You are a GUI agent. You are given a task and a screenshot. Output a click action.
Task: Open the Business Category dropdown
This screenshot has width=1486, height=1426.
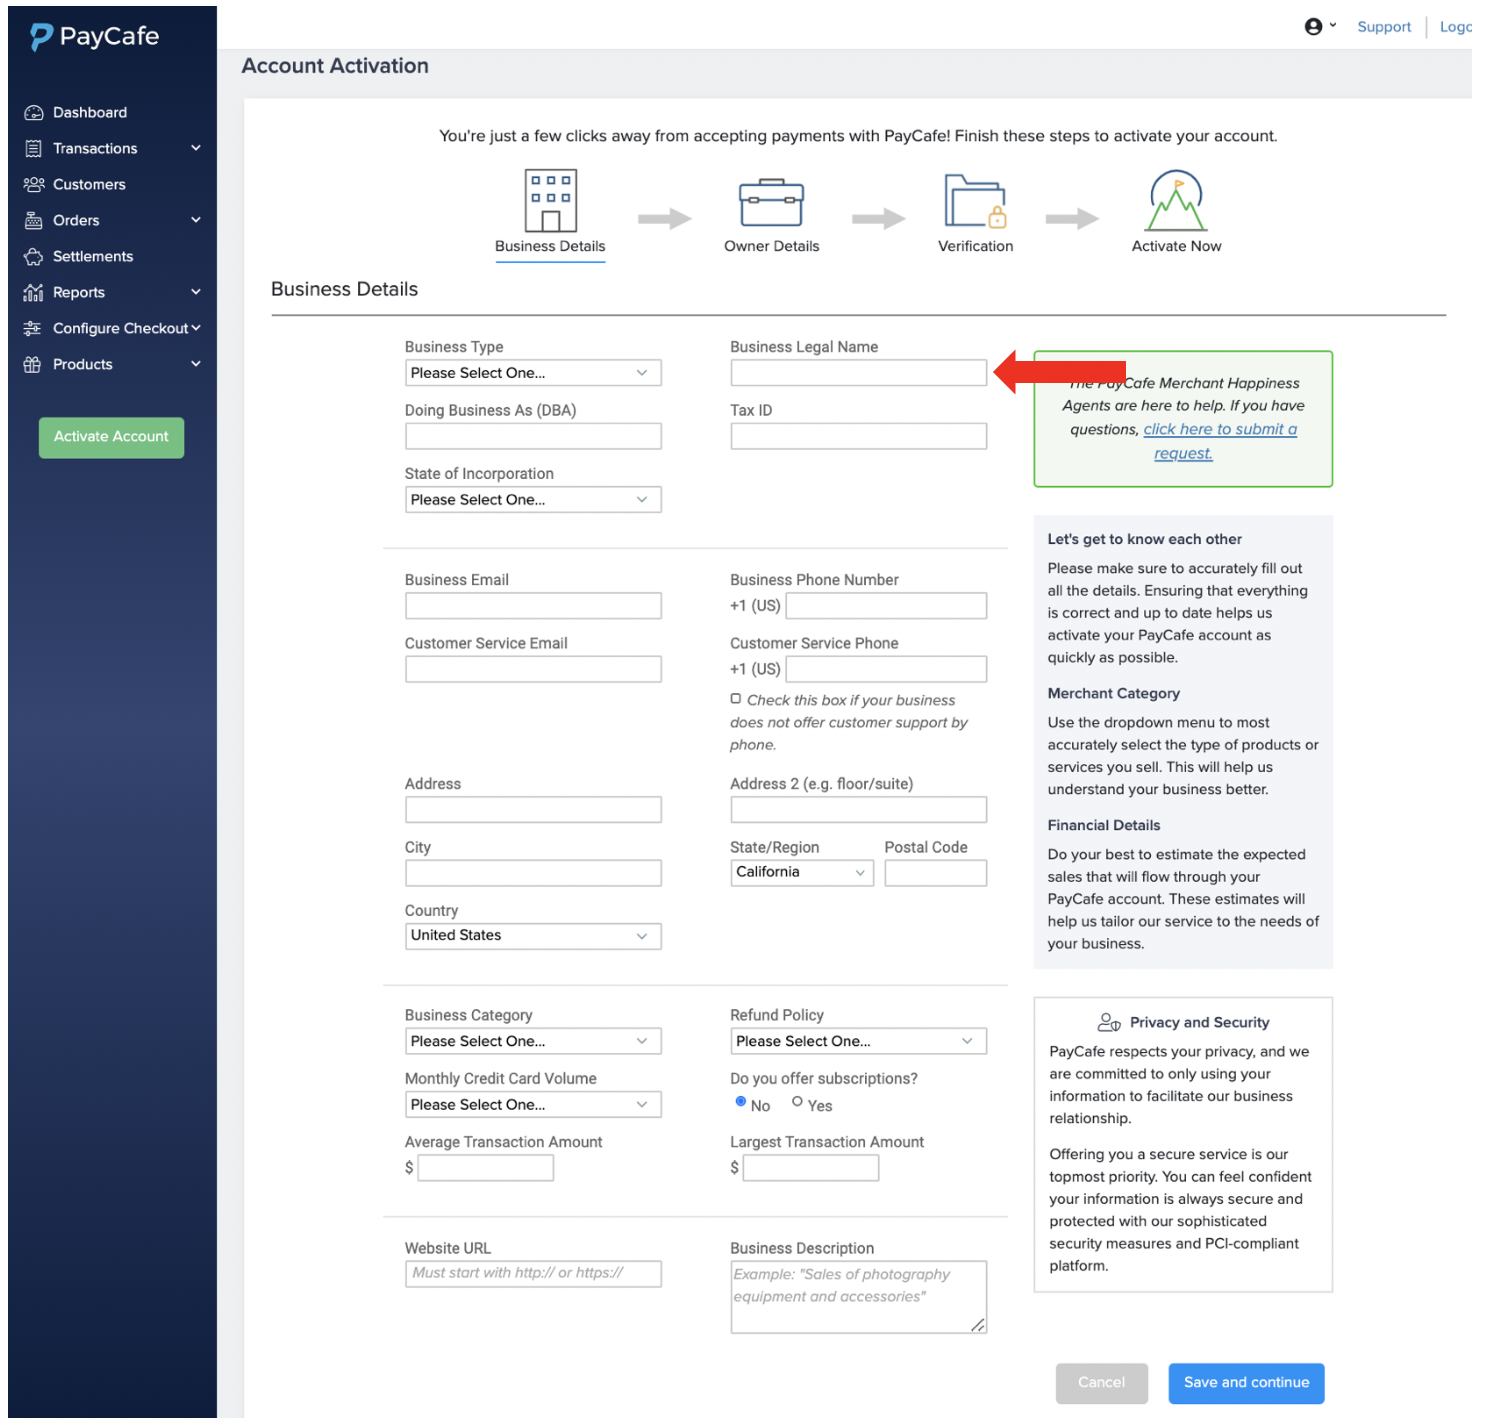pos(533,1042)
